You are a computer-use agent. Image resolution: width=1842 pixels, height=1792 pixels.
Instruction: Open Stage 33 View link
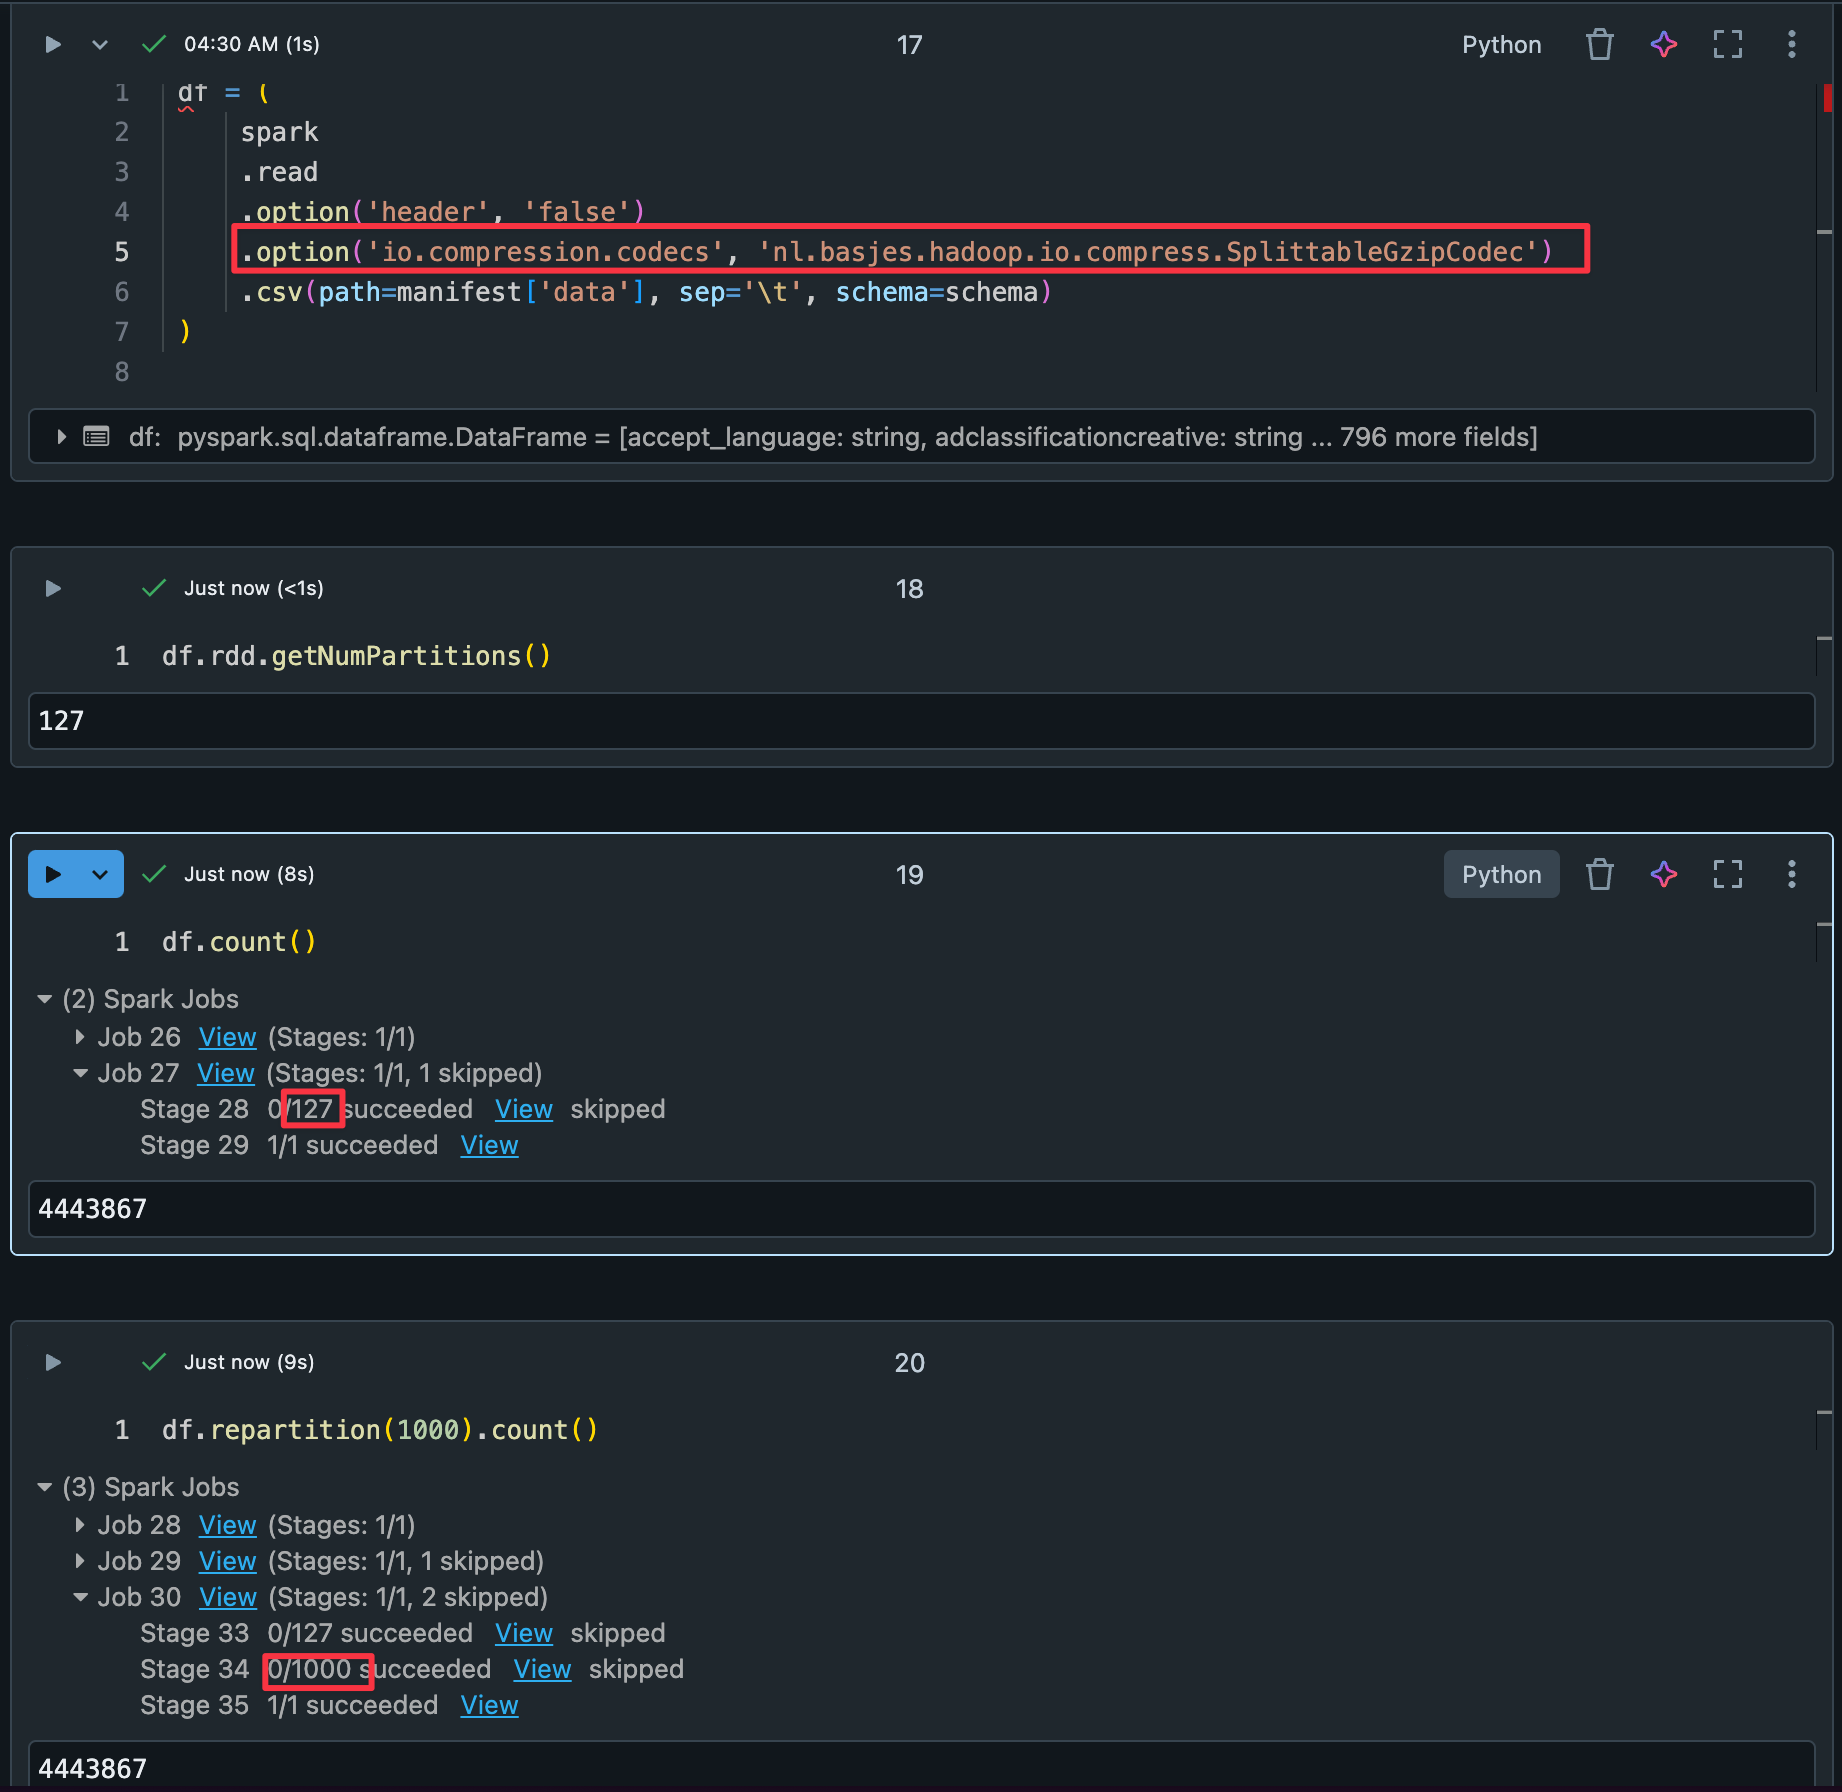[523, 1633]
